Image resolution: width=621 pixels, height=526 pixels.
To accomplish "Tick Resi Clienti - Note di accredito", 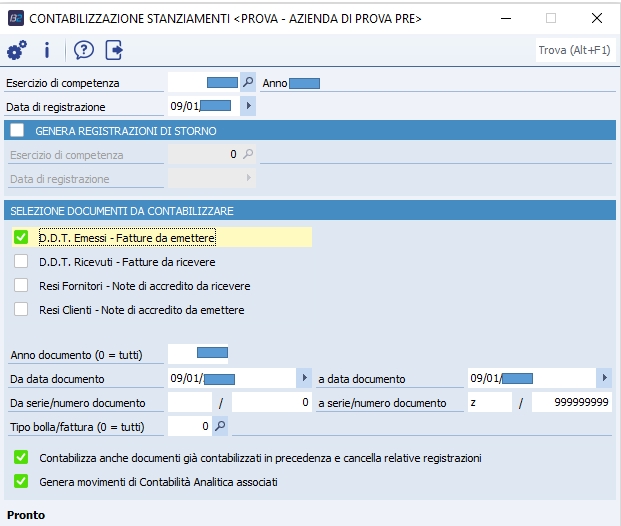I will coord(21,309).
